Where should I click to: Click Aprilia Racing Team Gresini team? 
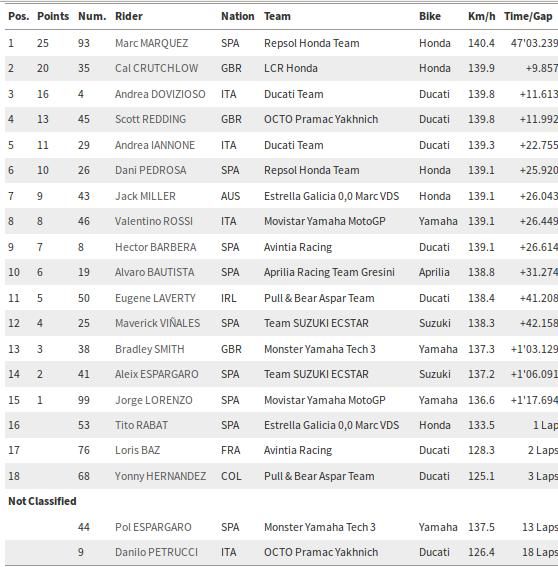point(329,272)
